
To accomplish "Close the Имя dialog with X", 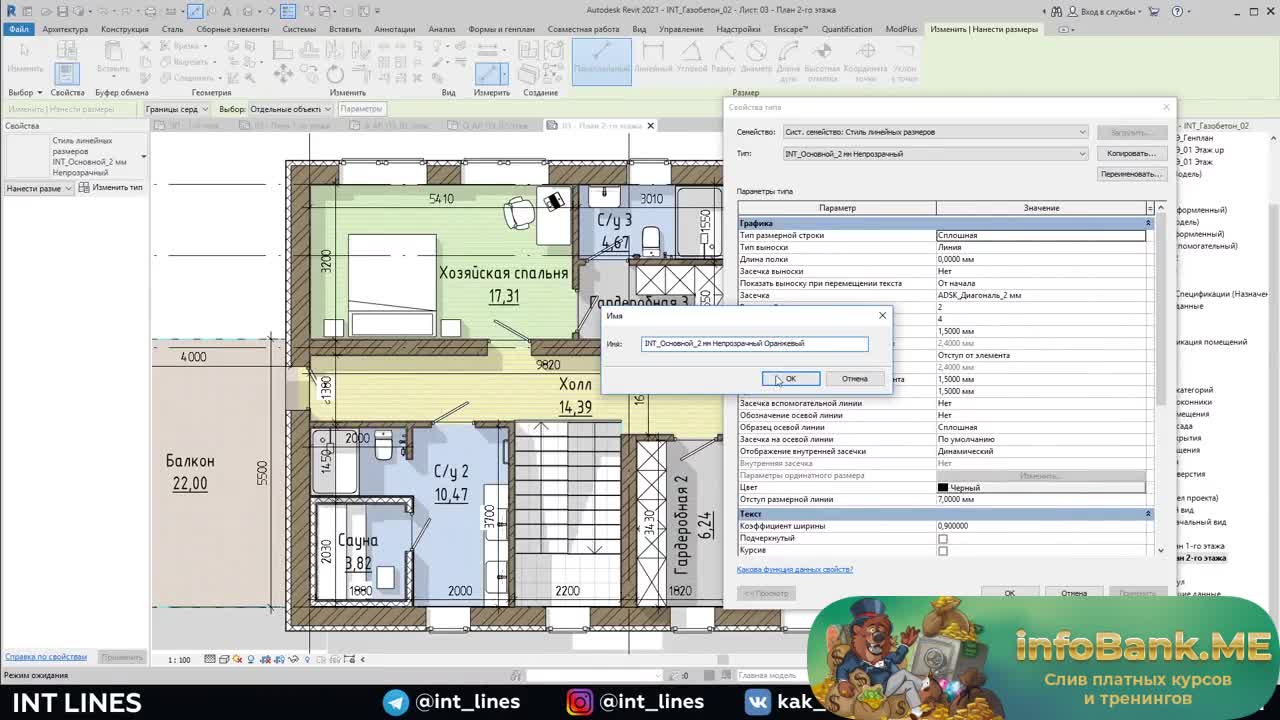I will [882, 316].
